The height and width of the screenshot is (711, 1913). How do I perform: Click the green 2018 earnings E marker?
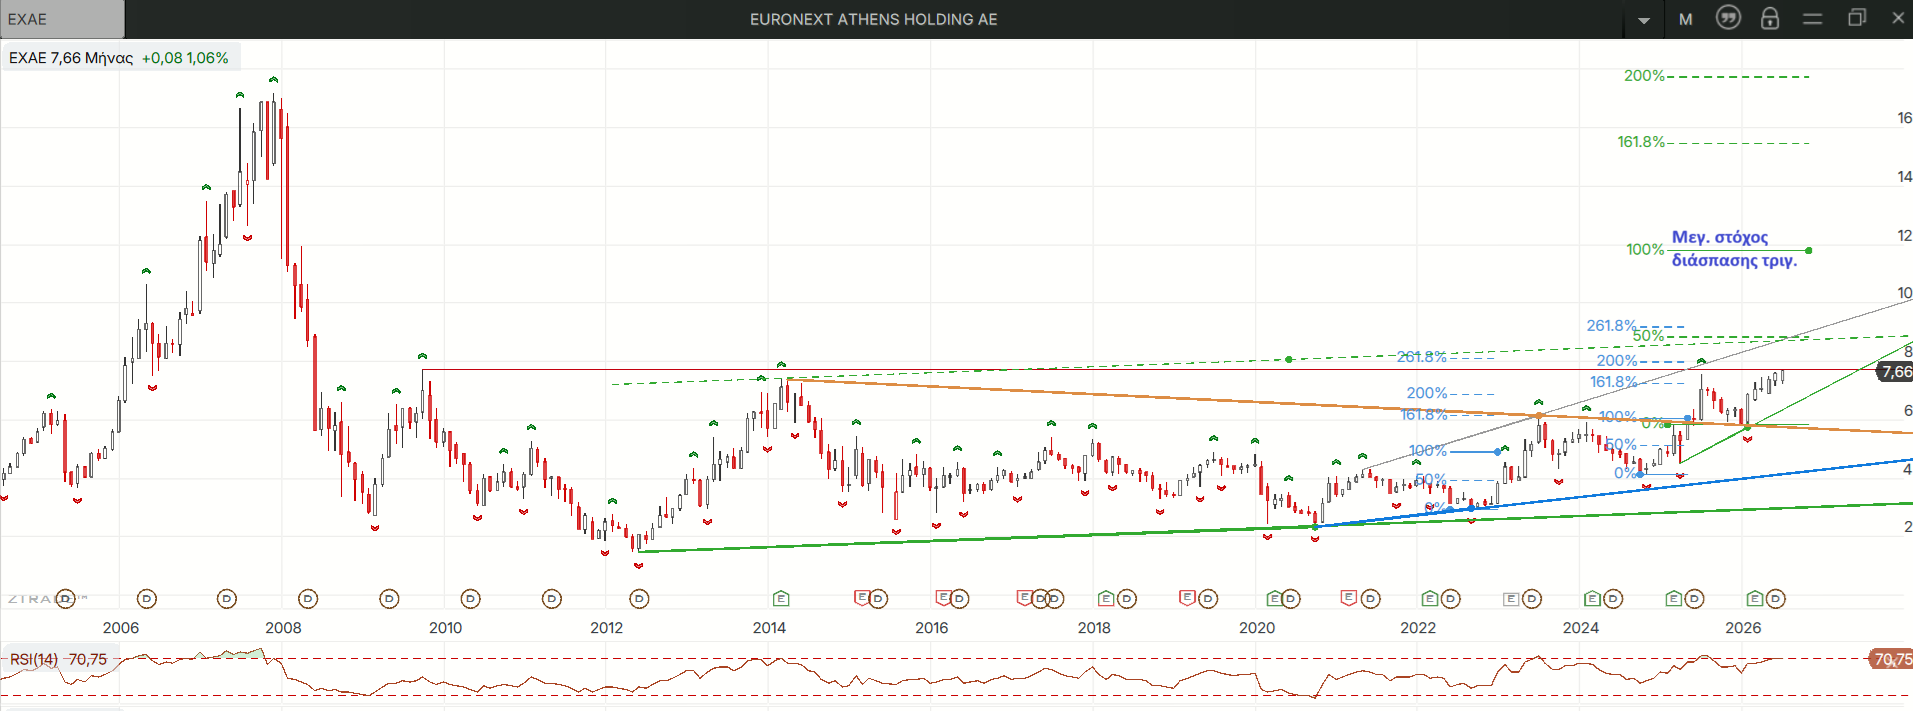pyautogui.click(x=1105, y=599)
